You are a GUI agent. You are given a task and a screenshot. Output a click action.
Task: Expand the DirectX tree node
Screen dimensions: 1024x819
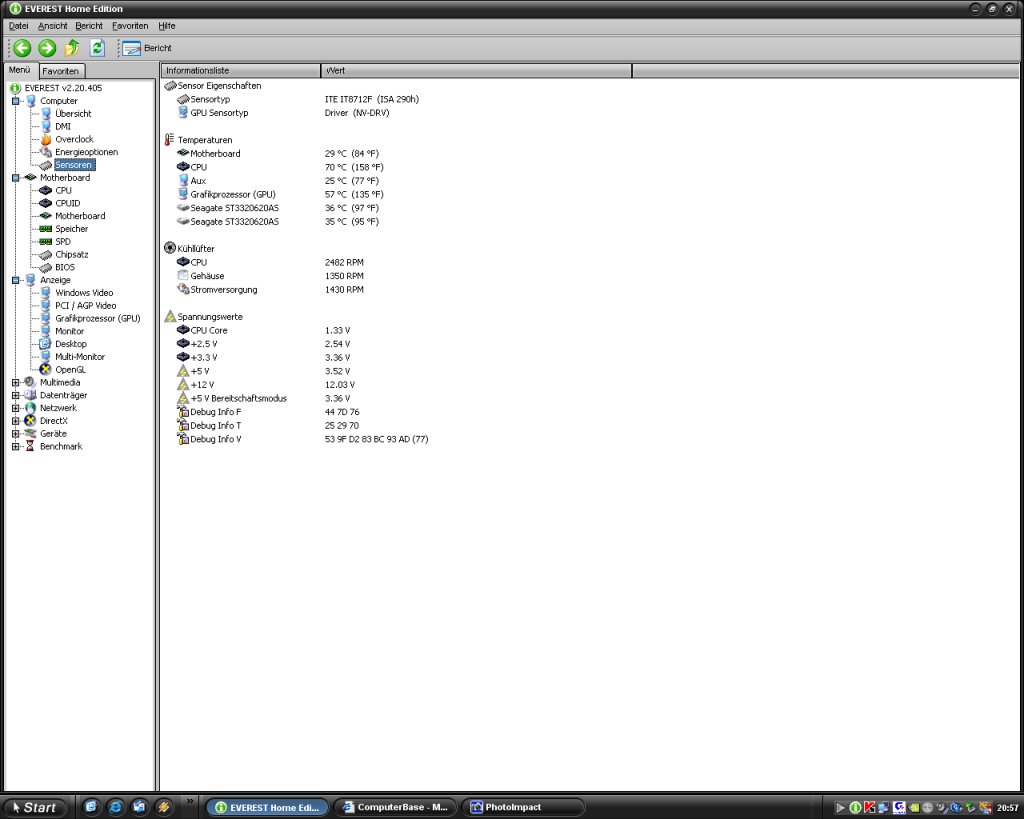coord(16,421)
